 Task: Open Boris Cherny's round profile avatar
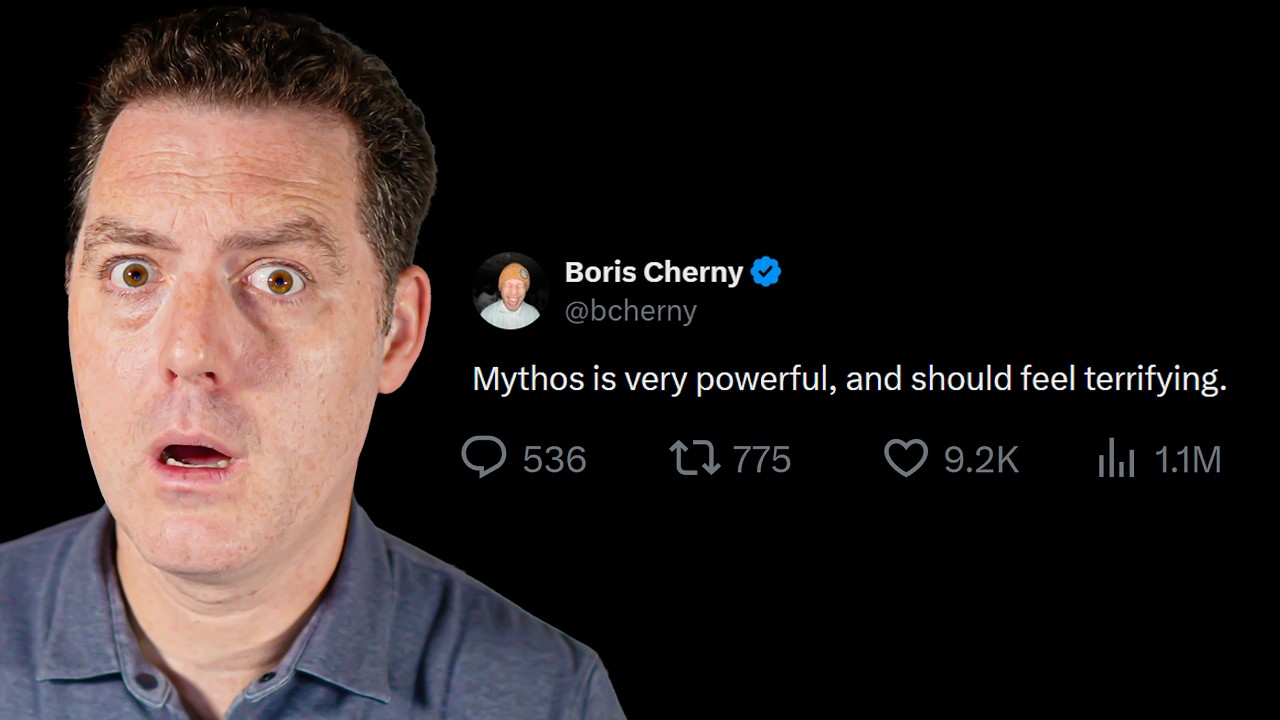tap(510, 290)
